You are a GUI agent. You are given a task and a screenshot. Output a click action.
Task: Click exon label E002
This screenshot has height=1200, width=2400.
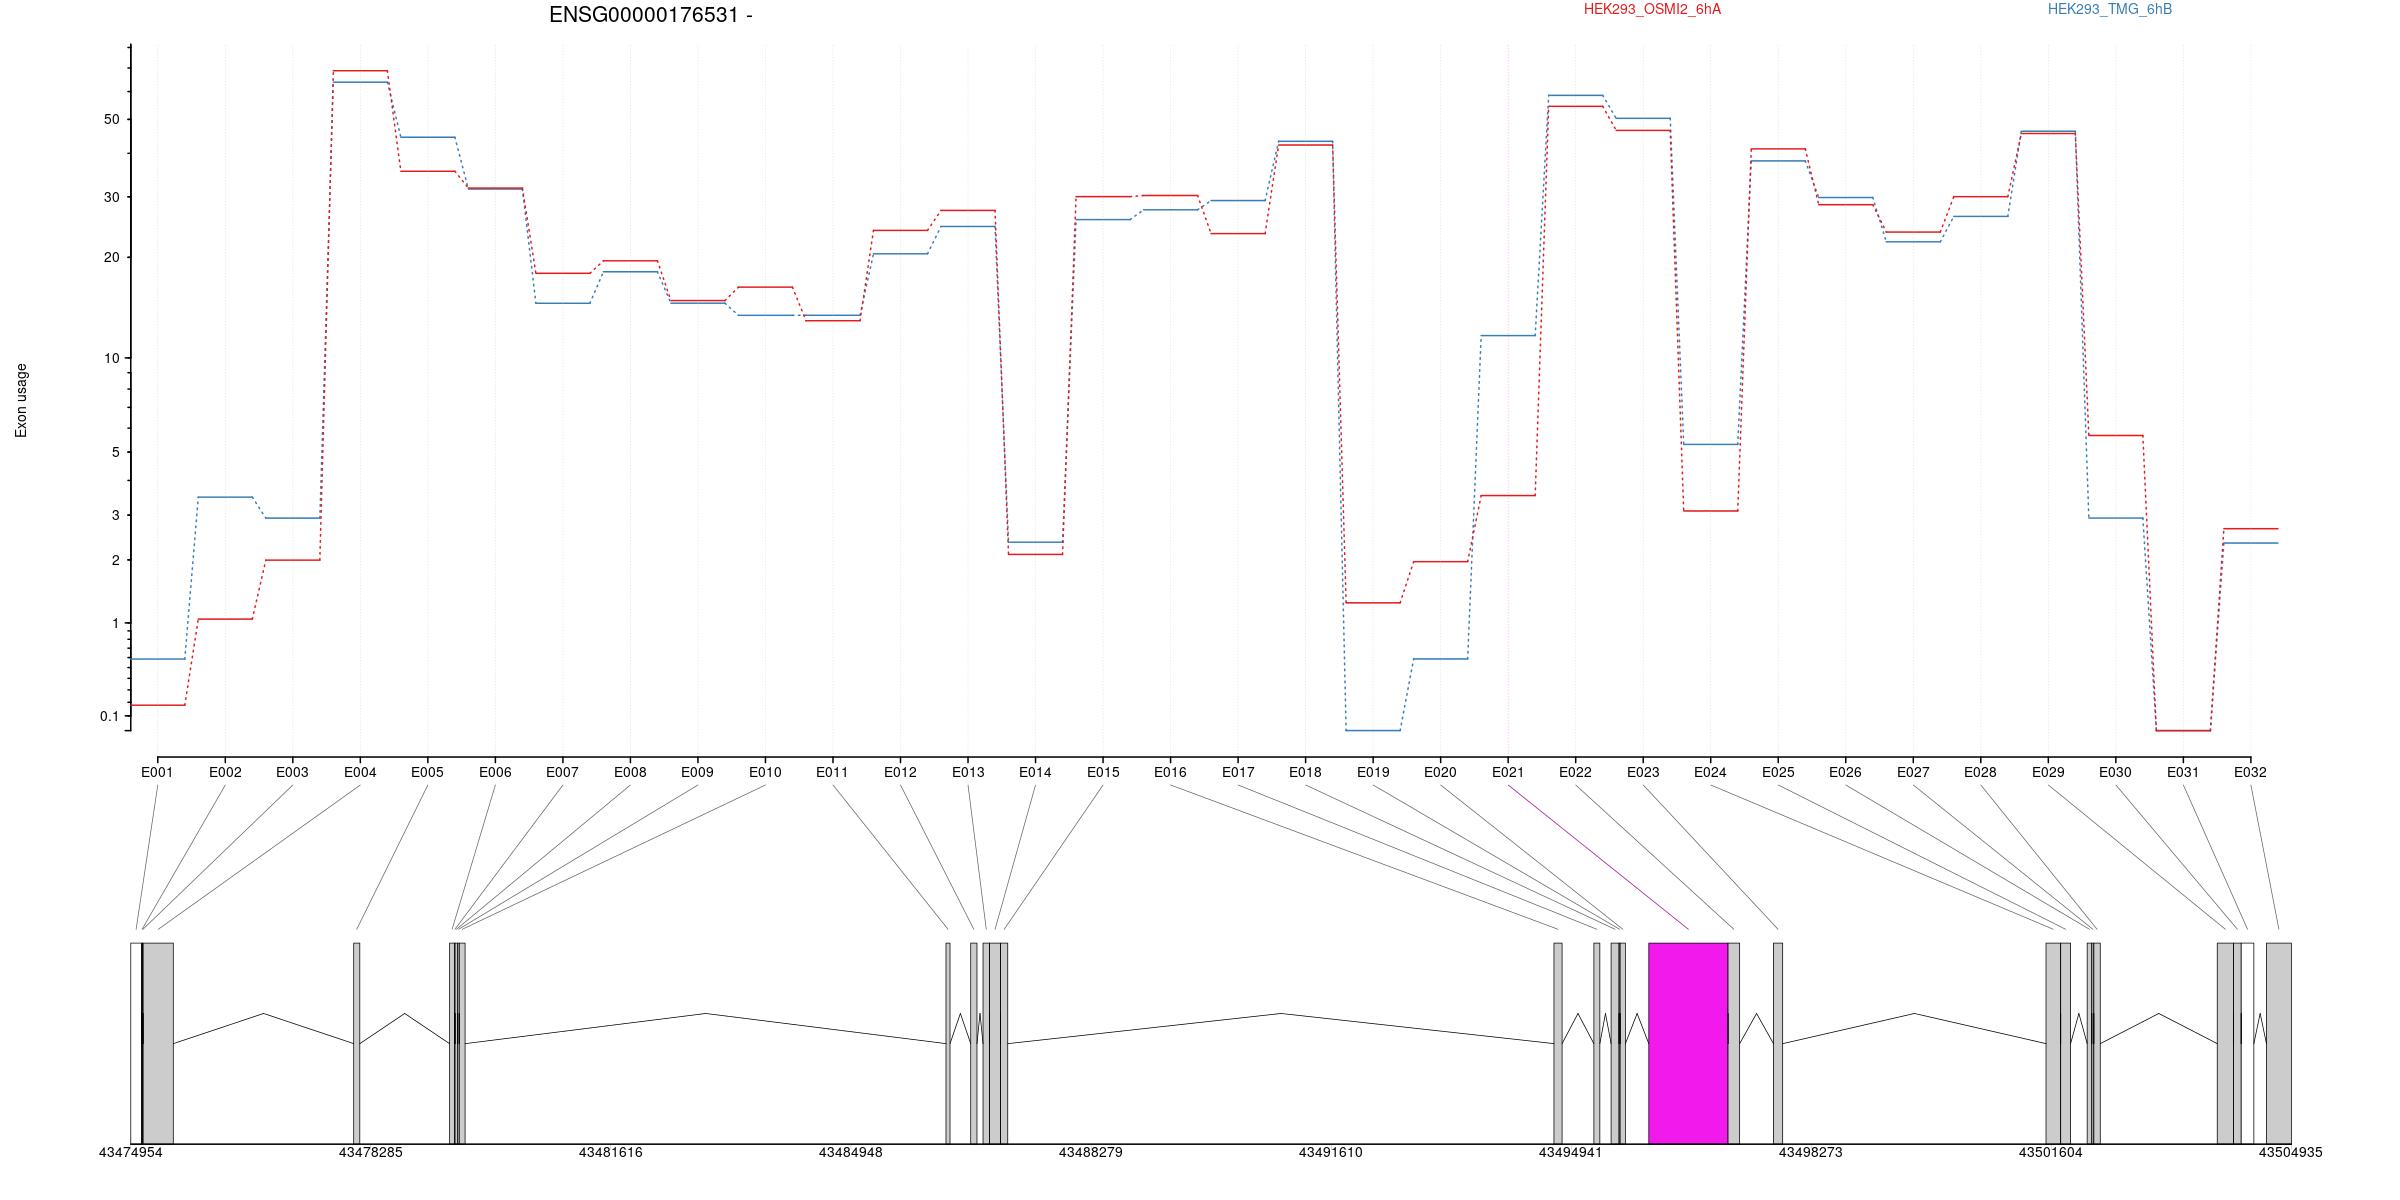225,772
